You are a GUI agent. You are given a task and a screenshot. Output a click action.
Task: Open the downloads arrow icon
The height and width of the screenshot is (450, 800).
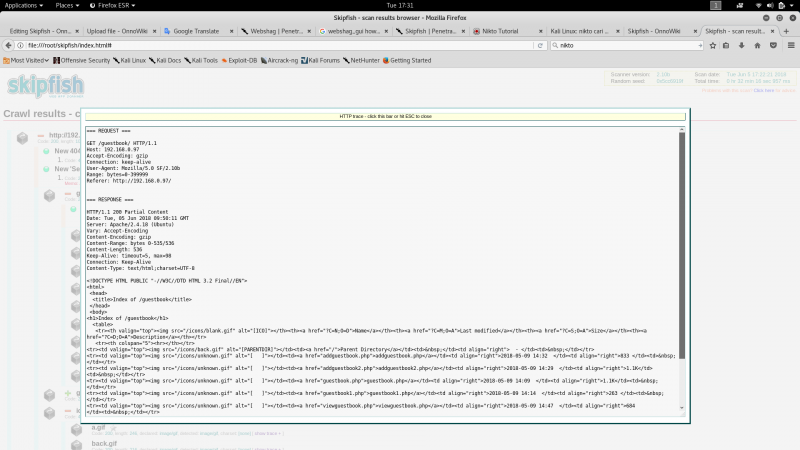click(x=741, y=45)
